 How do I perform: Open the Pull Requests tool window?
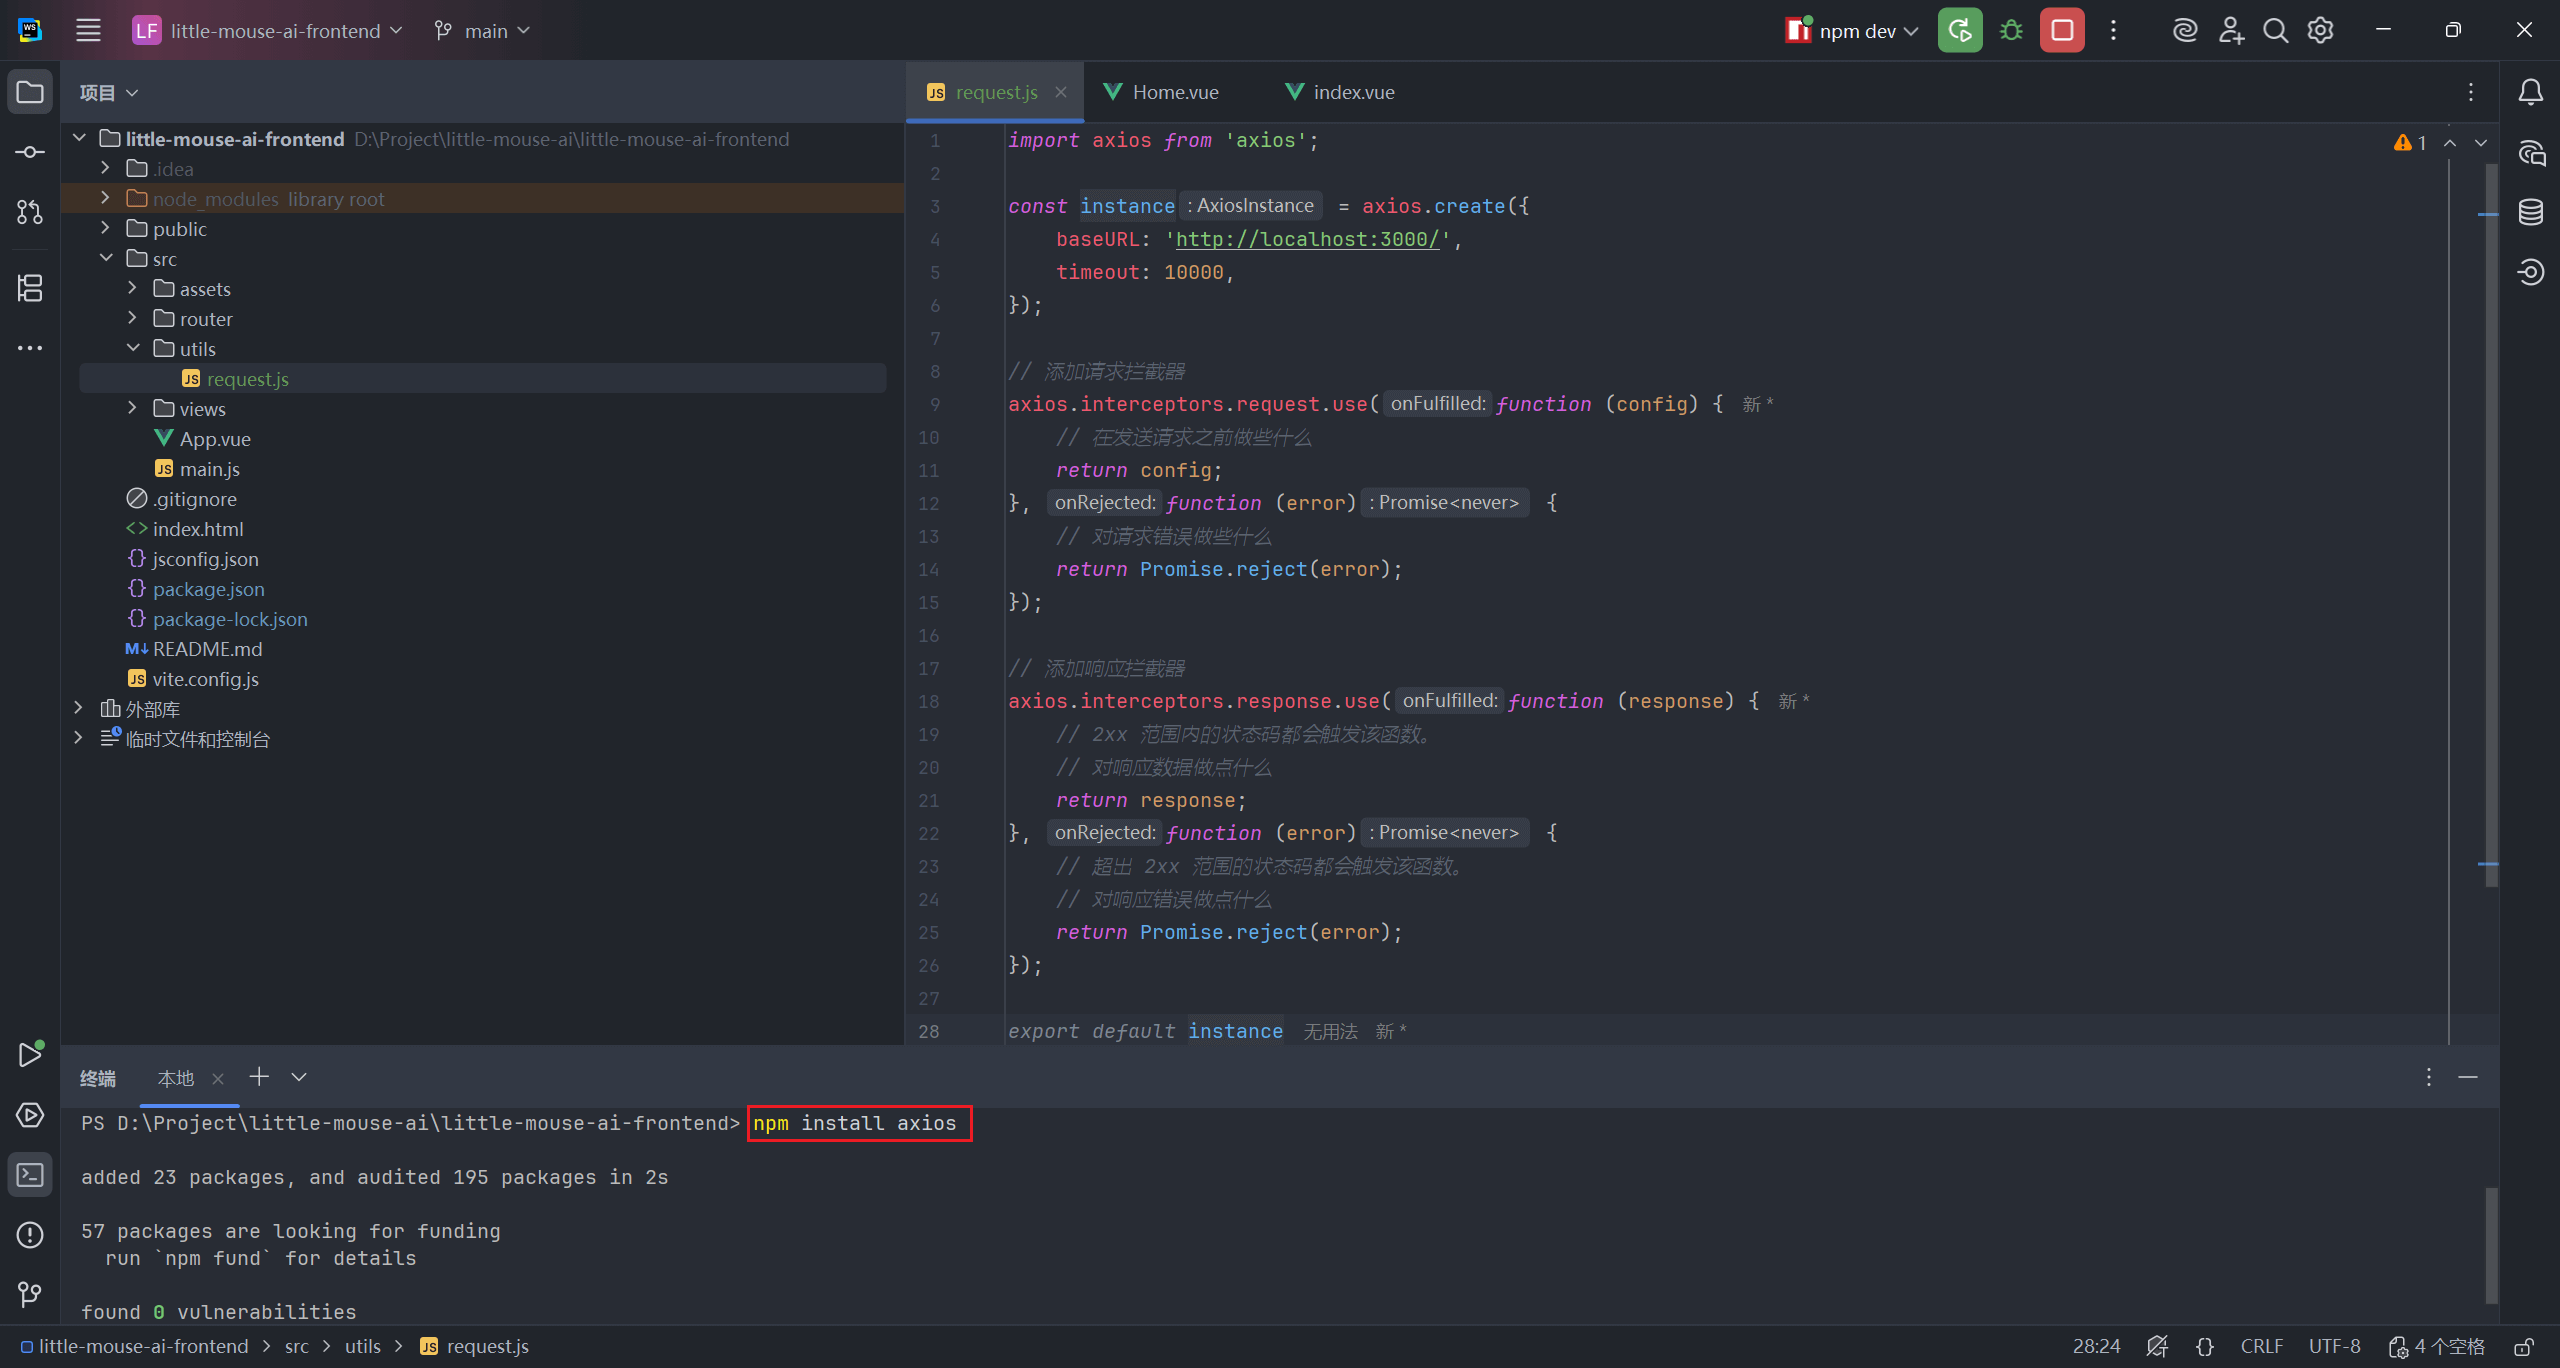30,212
